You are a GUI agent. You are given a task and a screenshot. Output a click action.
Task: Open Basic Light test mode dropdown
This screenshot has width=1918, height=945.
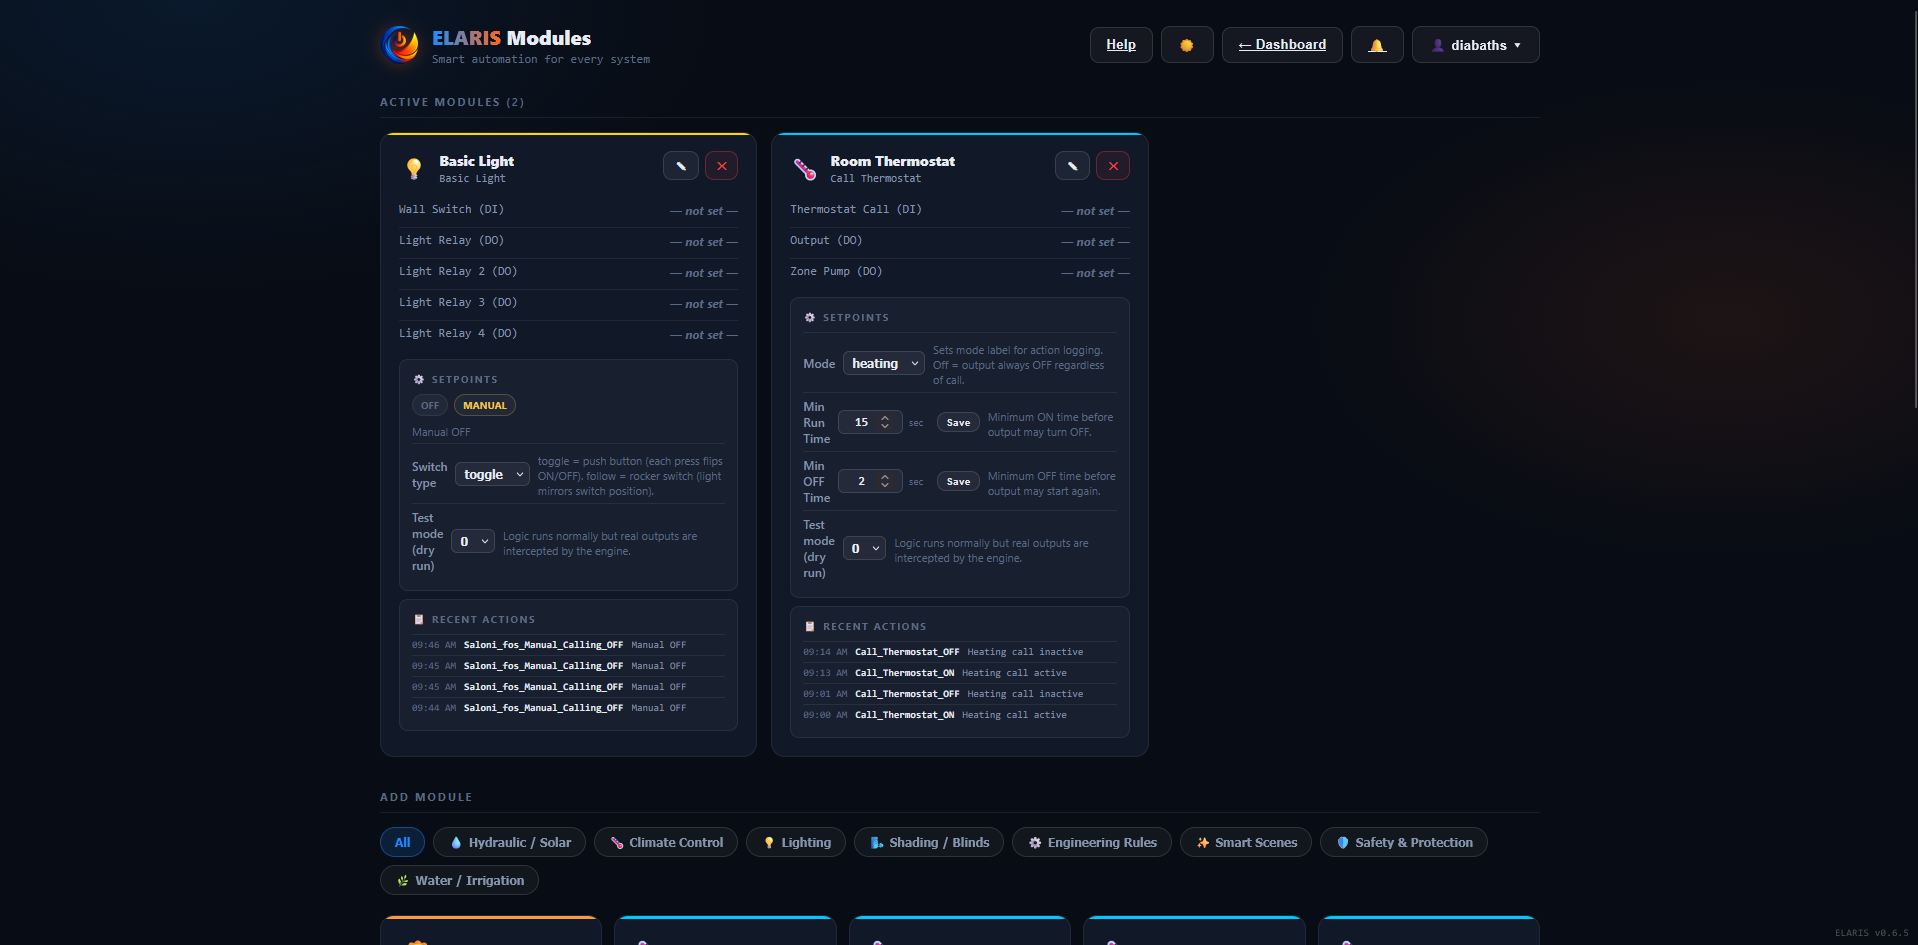[472, 542]
